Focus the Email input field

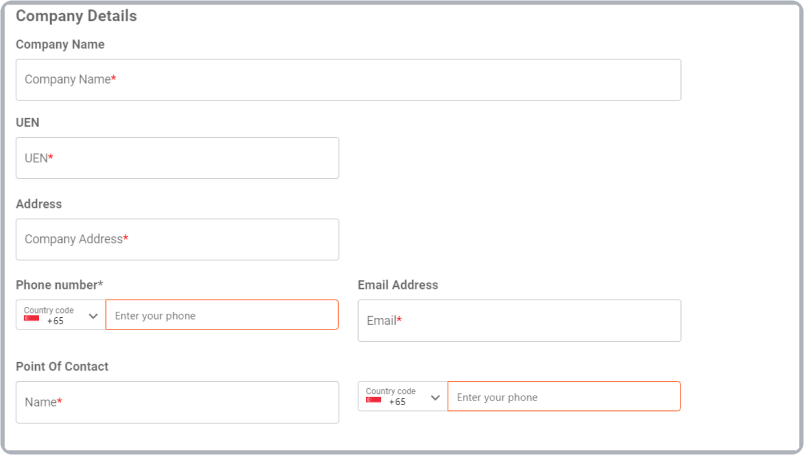[x=519, y=321]
